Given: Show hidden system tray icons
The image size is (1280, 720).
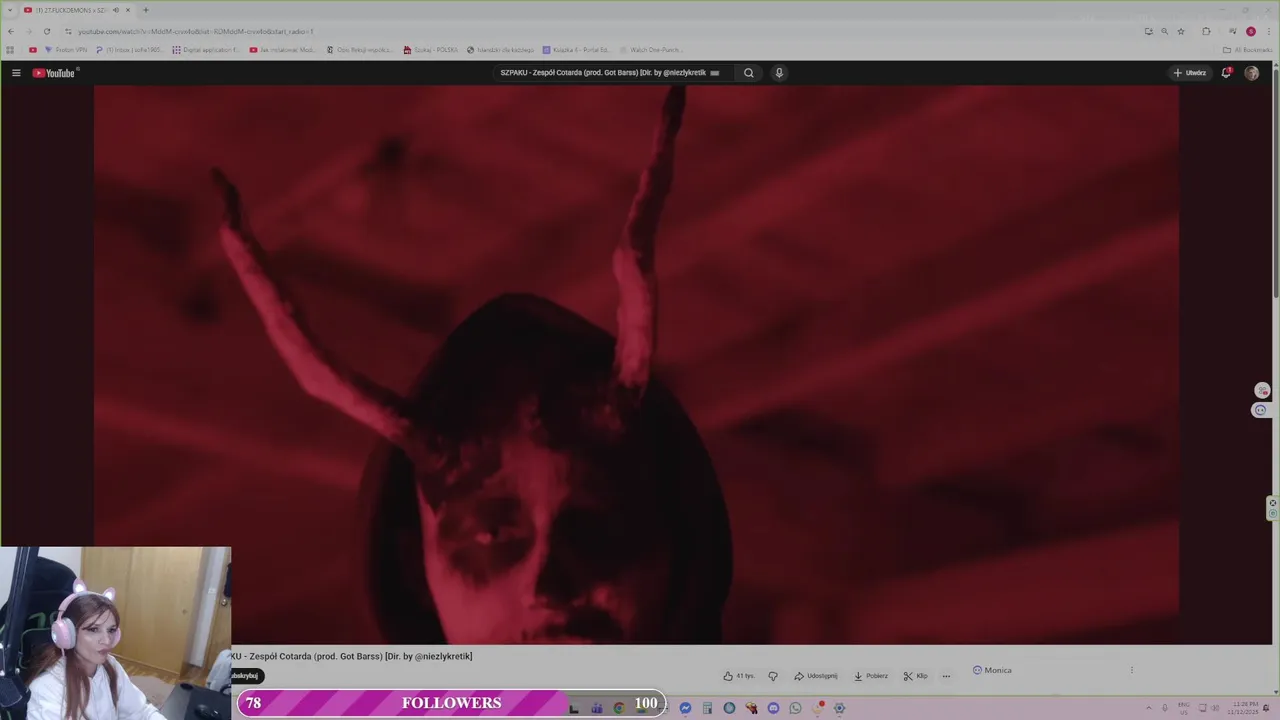Looking at the screenshot, I should [1148, 708].
